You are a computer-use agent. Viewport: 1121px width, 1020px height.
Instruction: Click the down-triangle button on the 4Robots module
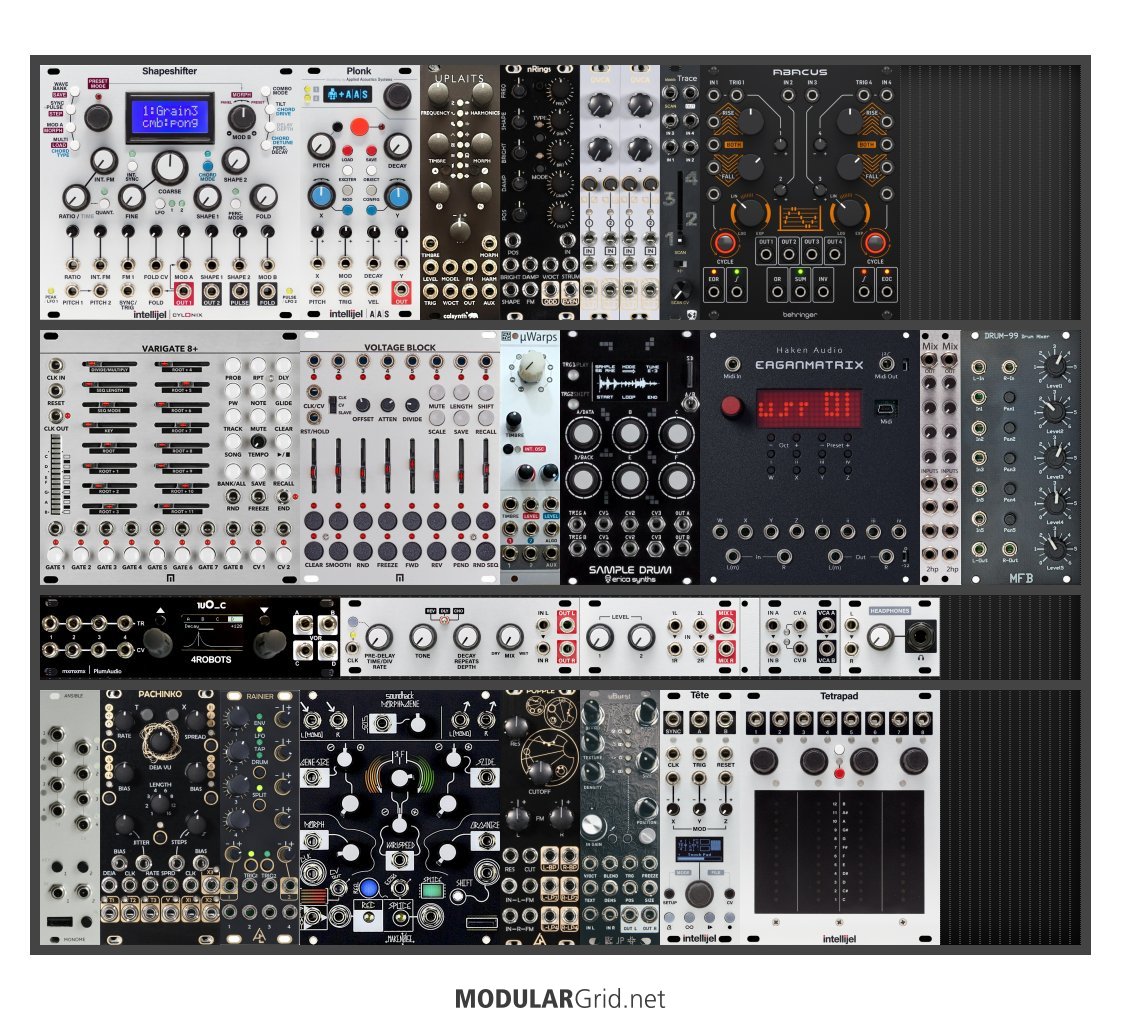click(x=265, y=611)
